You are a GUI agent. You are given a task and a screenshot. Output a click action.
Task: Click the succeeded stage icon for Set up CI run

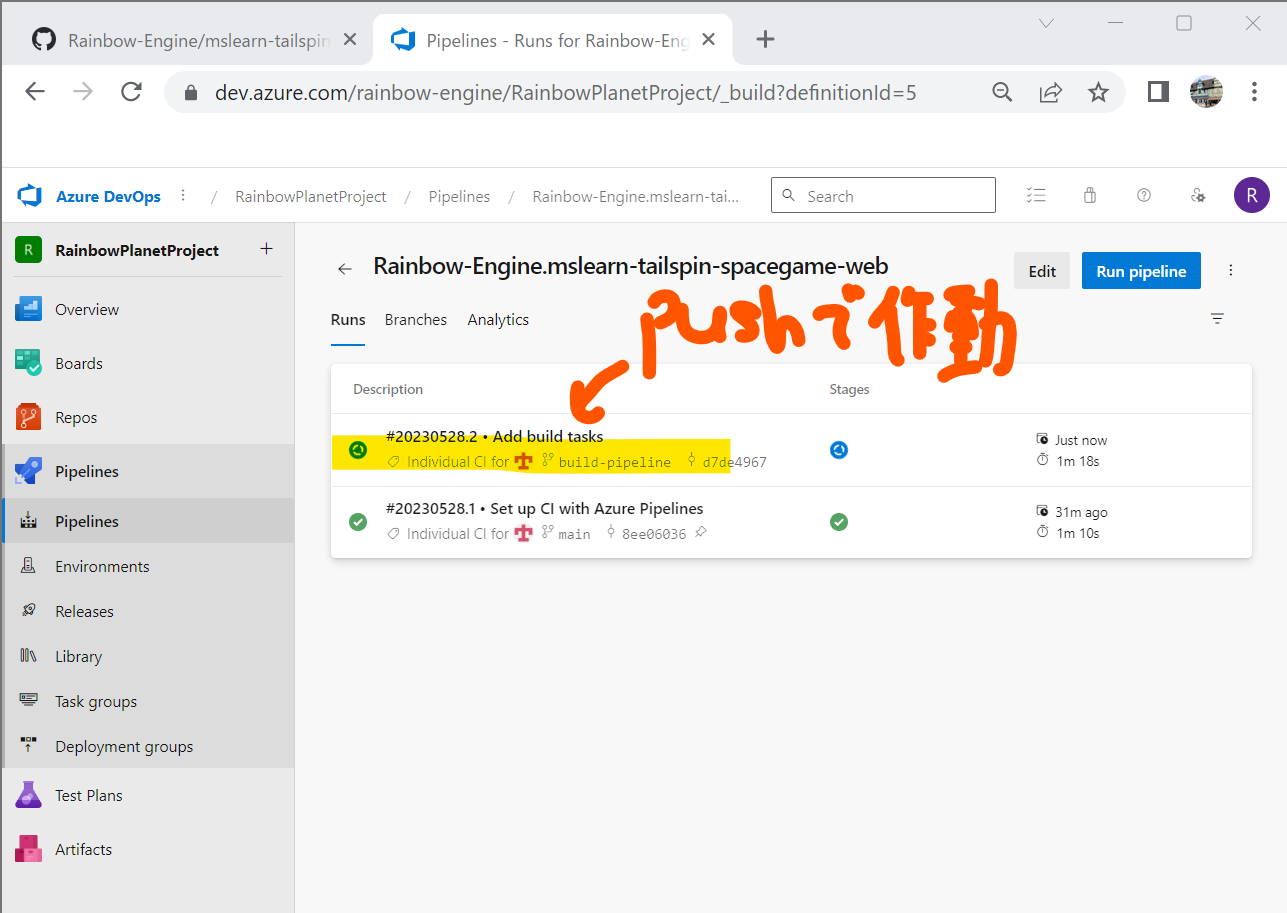point(839,522)
